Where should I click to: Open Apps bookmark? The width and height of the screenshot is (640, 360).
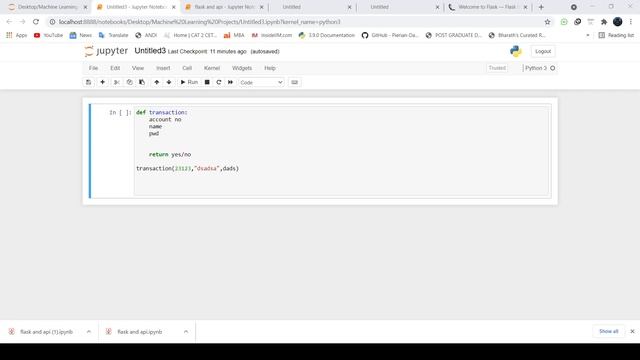(16, 36)
